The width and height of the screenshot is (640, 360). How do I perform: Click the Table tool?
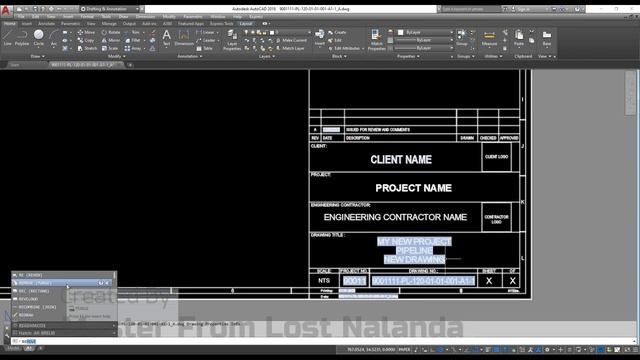[204, 48]
